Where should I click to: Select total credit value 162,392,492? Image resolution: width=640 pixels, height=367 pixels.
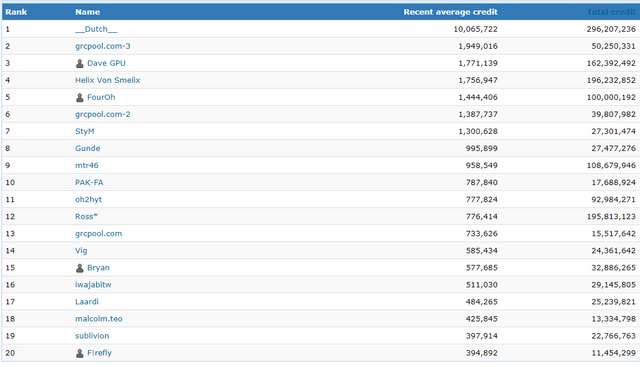click(x=611, y=63)
